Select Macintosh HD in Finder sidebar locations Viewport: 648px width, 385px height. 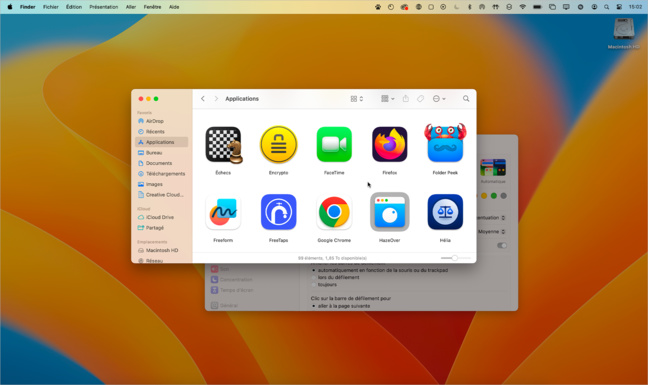pyautogui.click(x=162, y=250)
